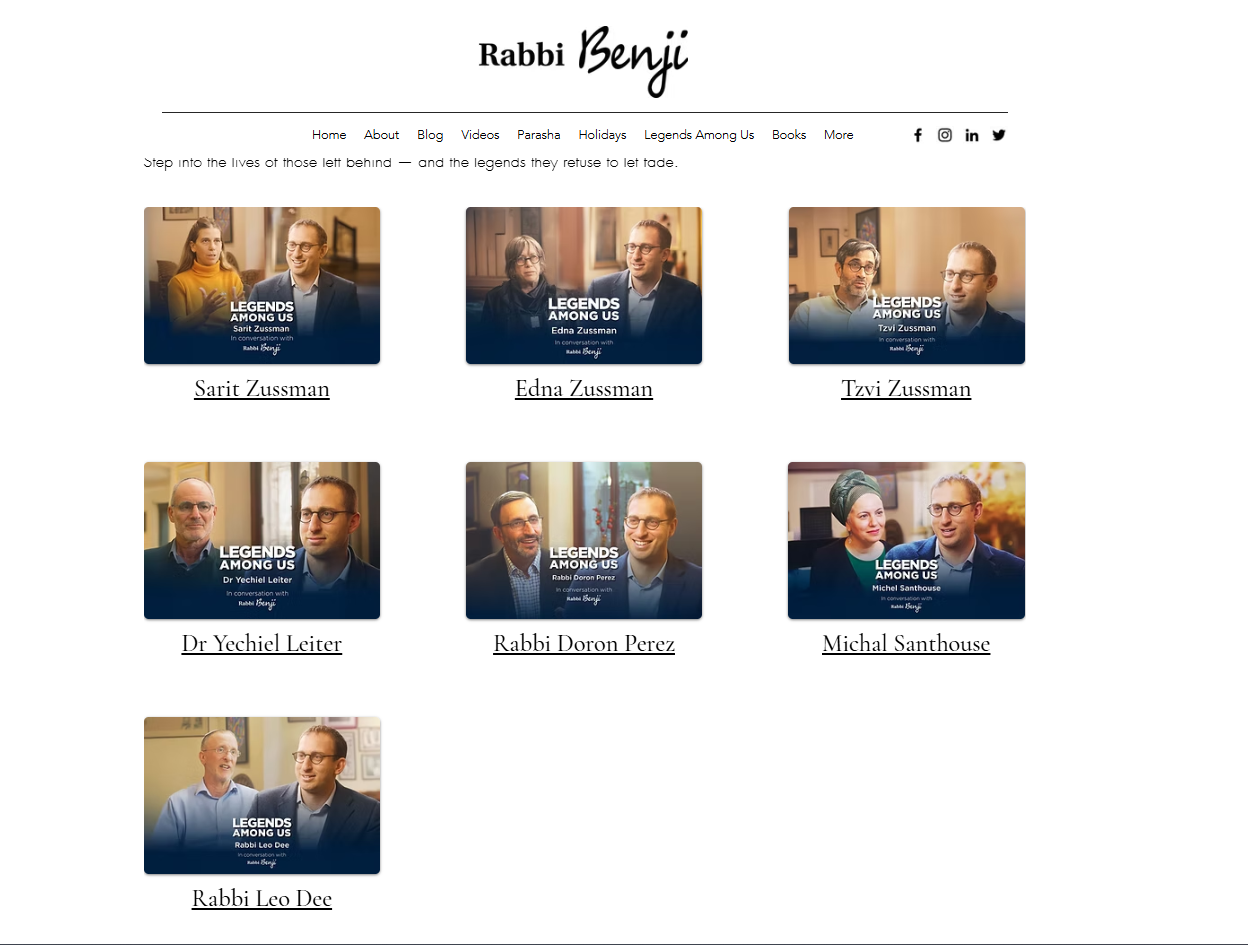Select Holidays in the navigation bar
Image resolution: width=1248 pixels, height=945 pixels.
tap(602, 135)
